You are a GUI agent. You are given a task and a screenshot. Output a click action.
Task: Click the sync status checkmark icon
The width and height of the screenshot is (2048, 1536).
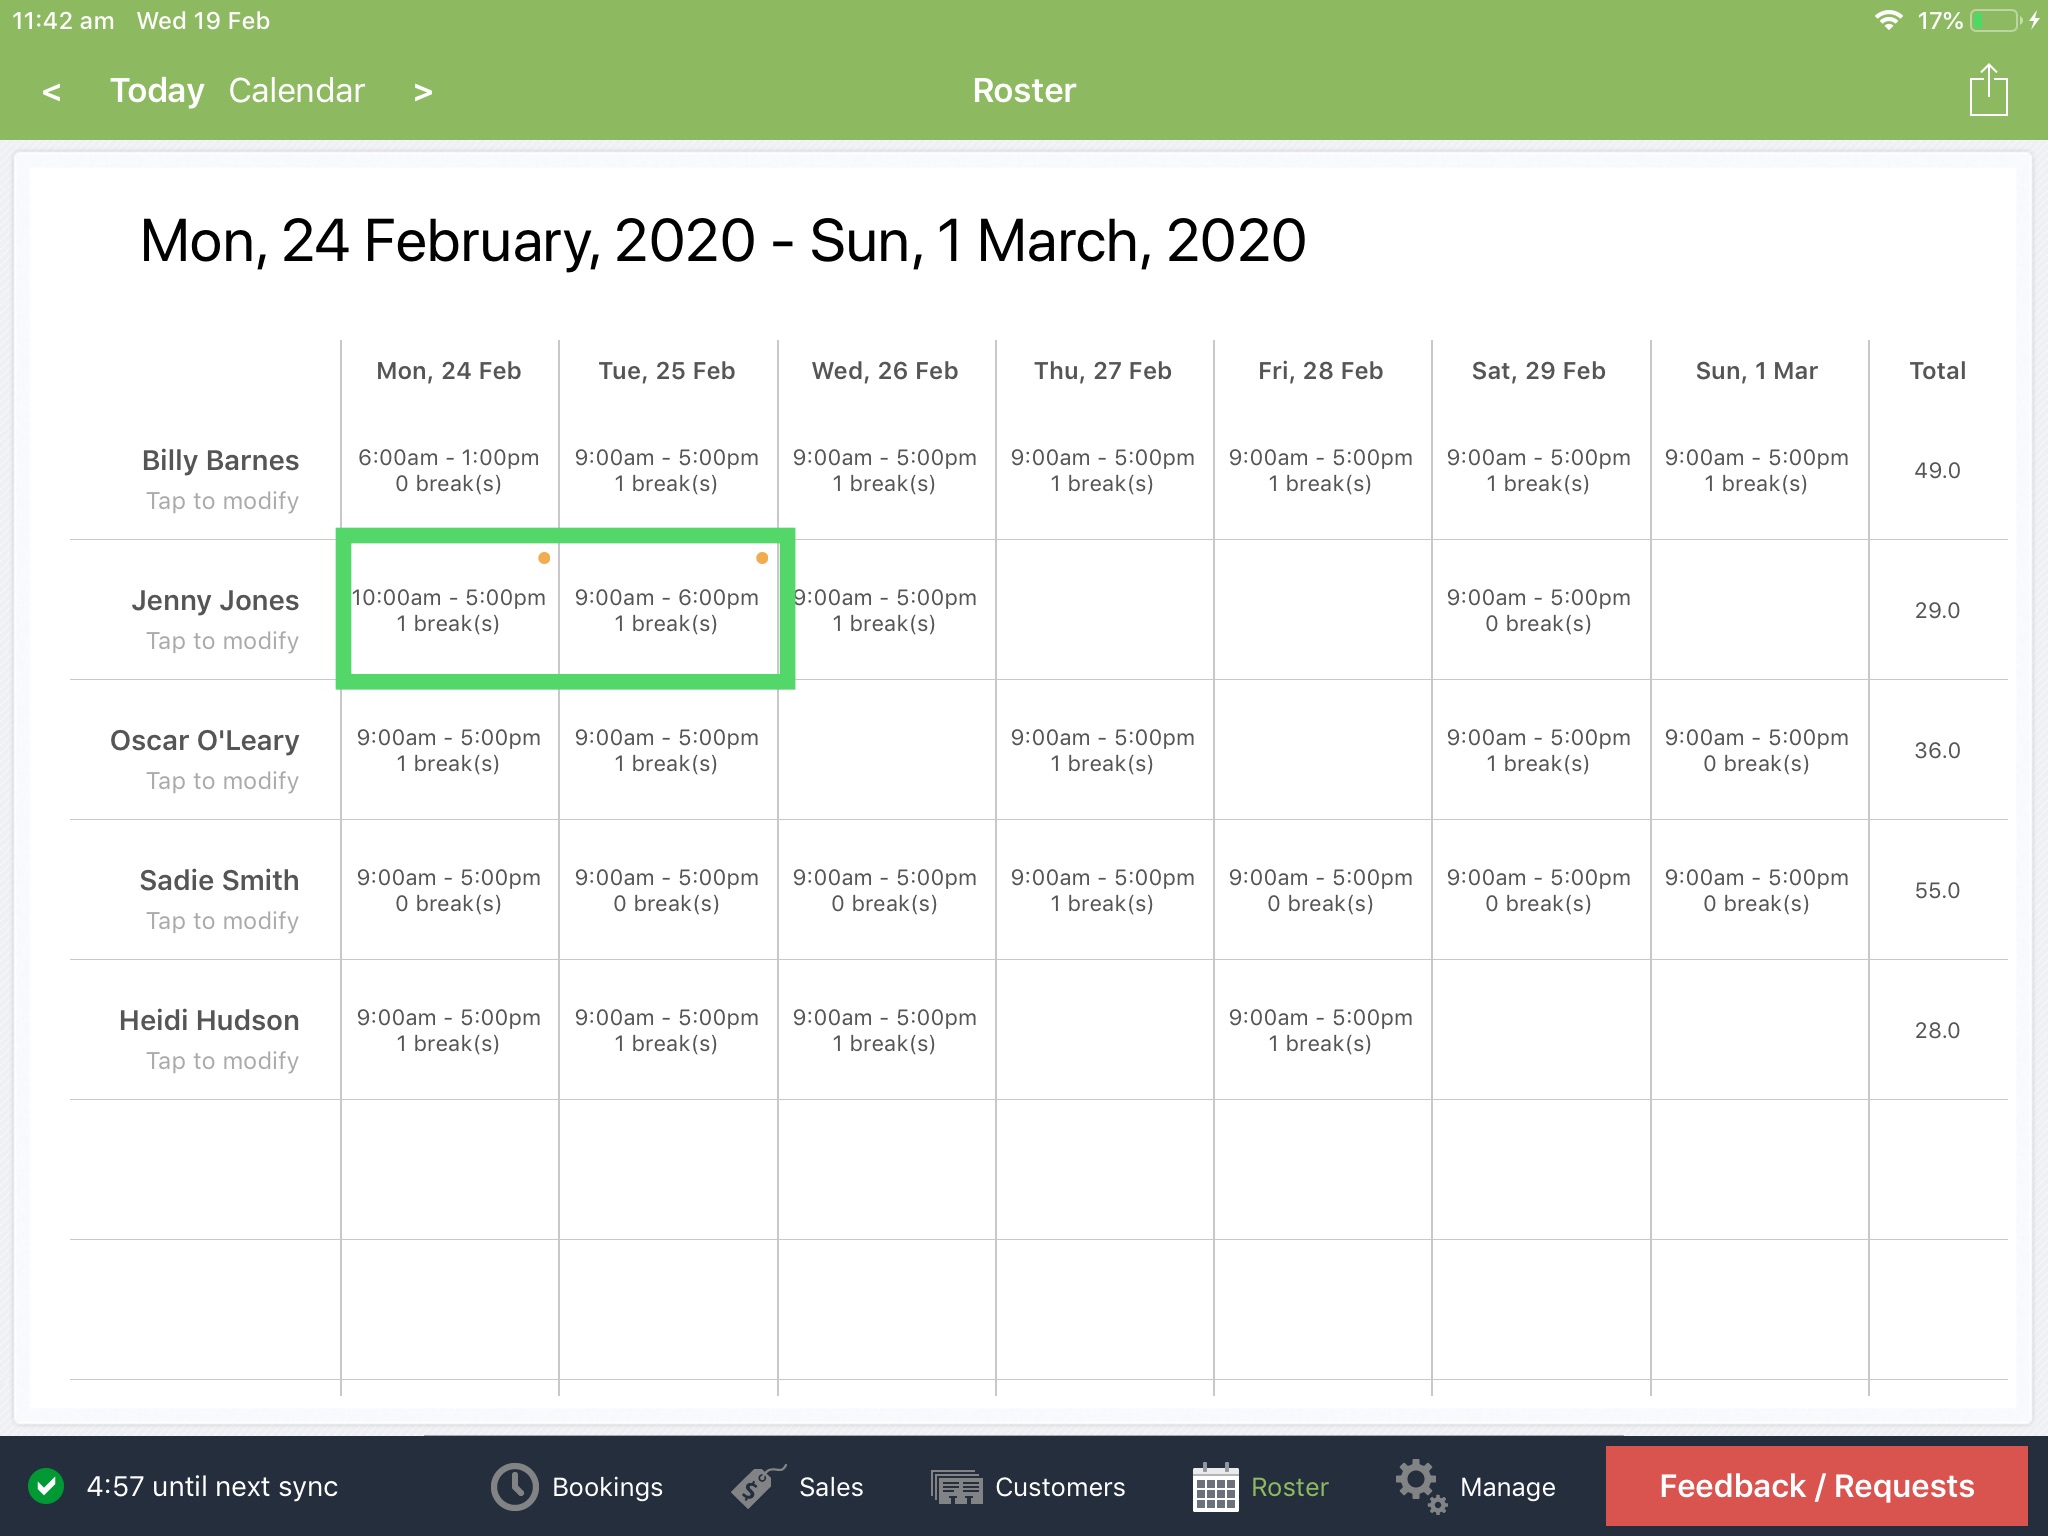[x=47, y=1487]
